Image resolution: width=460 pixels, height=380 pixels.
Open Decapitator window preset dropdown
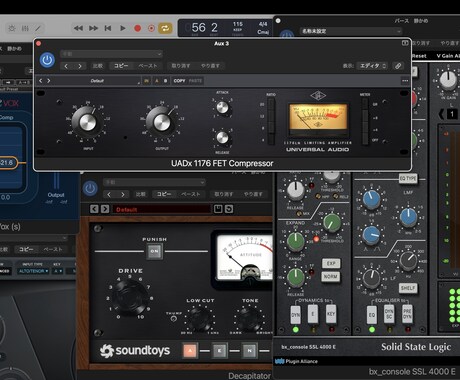[x=154, y=182]
